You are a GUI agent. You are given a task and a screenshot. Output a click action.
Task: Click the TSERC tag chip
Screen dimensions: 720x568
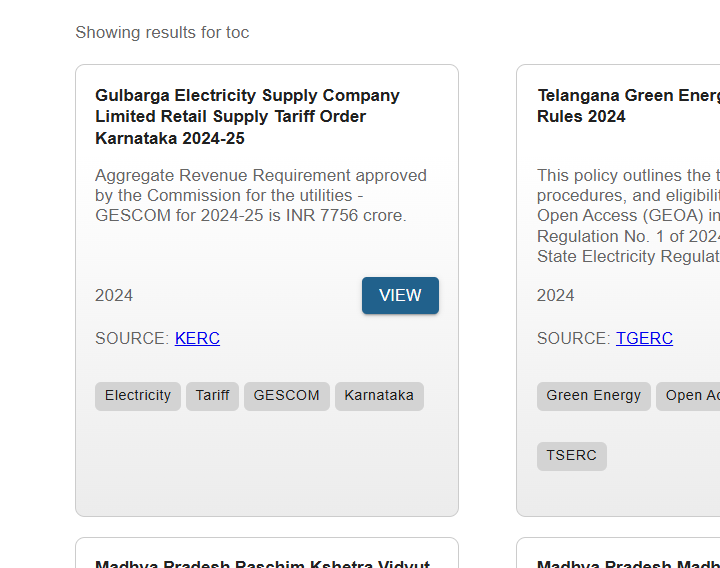[571, 456]
